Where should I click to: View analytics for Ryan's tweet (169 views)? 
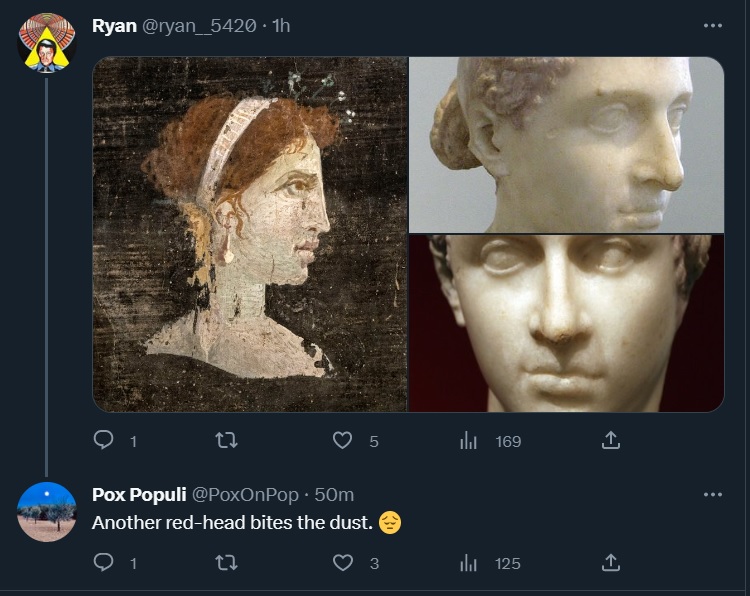click(x=468, y=440)
